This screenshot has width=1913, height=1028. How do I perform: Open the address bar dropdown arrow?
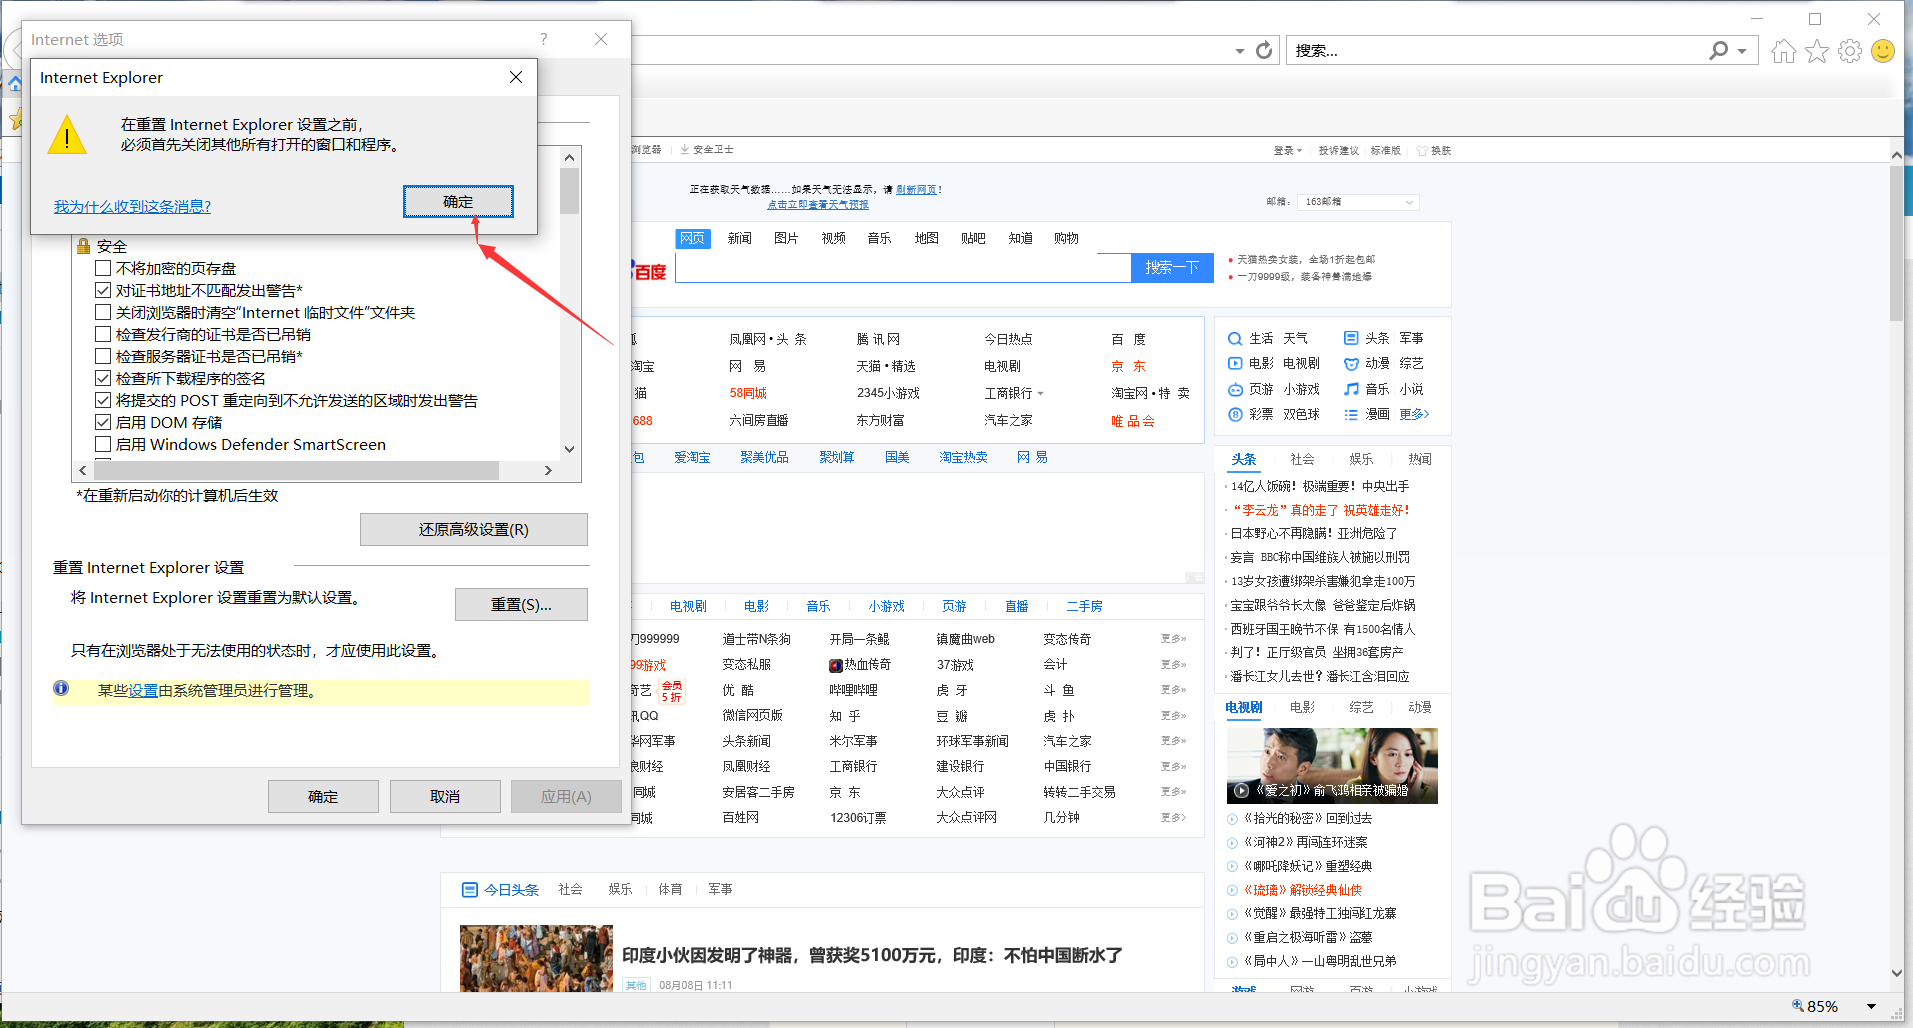(x=1240, y=51)
